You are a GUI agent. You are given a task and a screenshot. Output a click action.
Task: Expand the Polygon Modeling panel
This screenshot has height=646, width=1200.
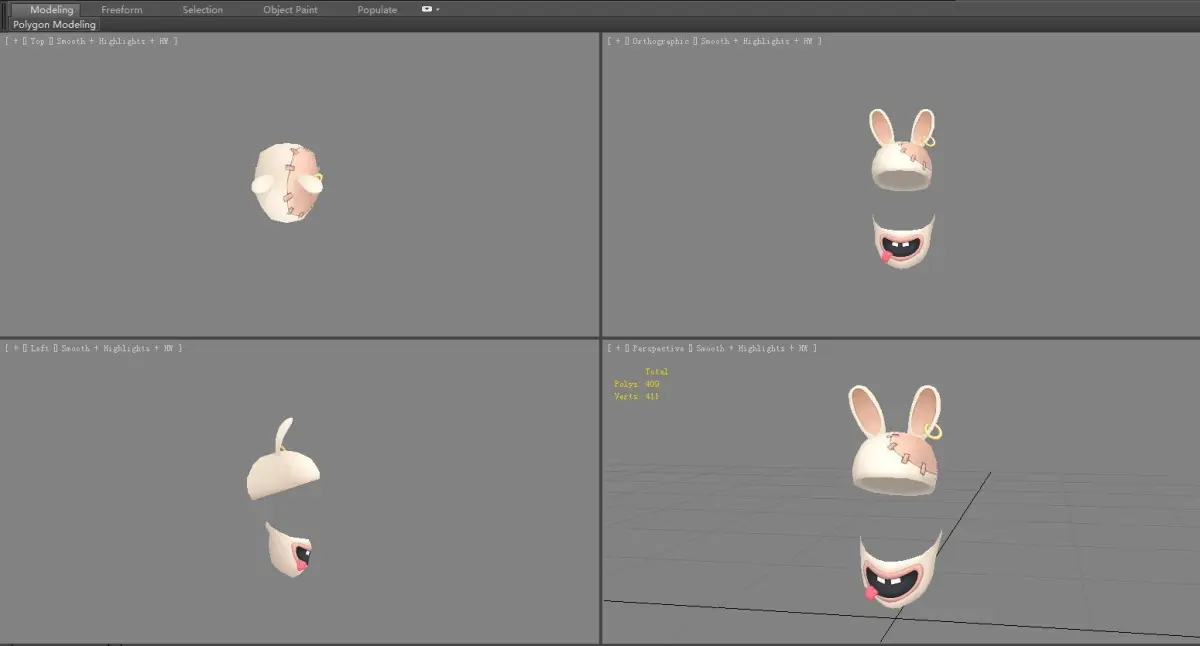55,24
